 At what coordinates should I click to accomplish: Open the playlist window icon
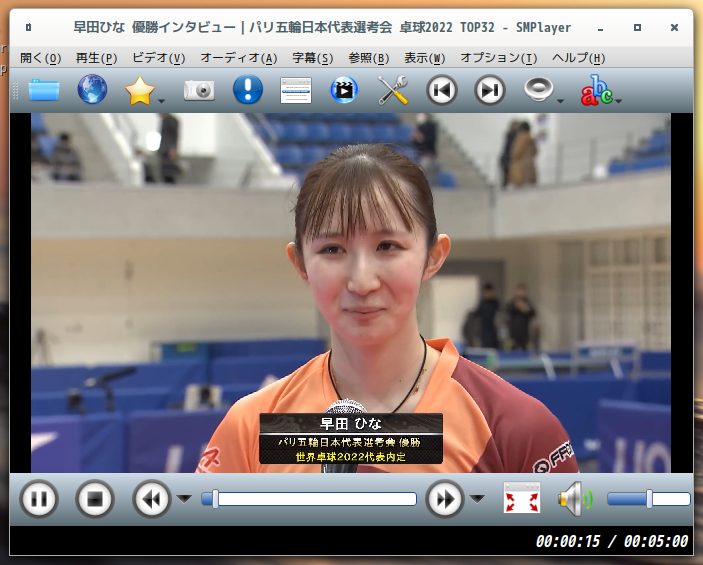(295, 90)
